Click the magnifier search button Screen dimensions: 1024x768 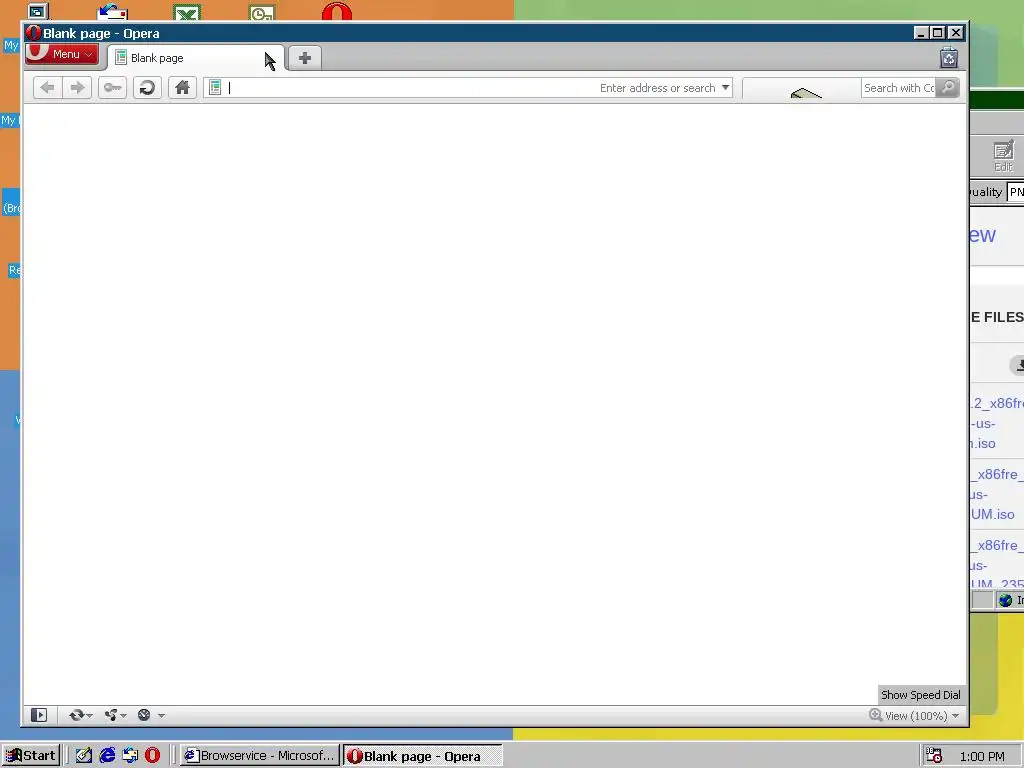tap(948, 88)
